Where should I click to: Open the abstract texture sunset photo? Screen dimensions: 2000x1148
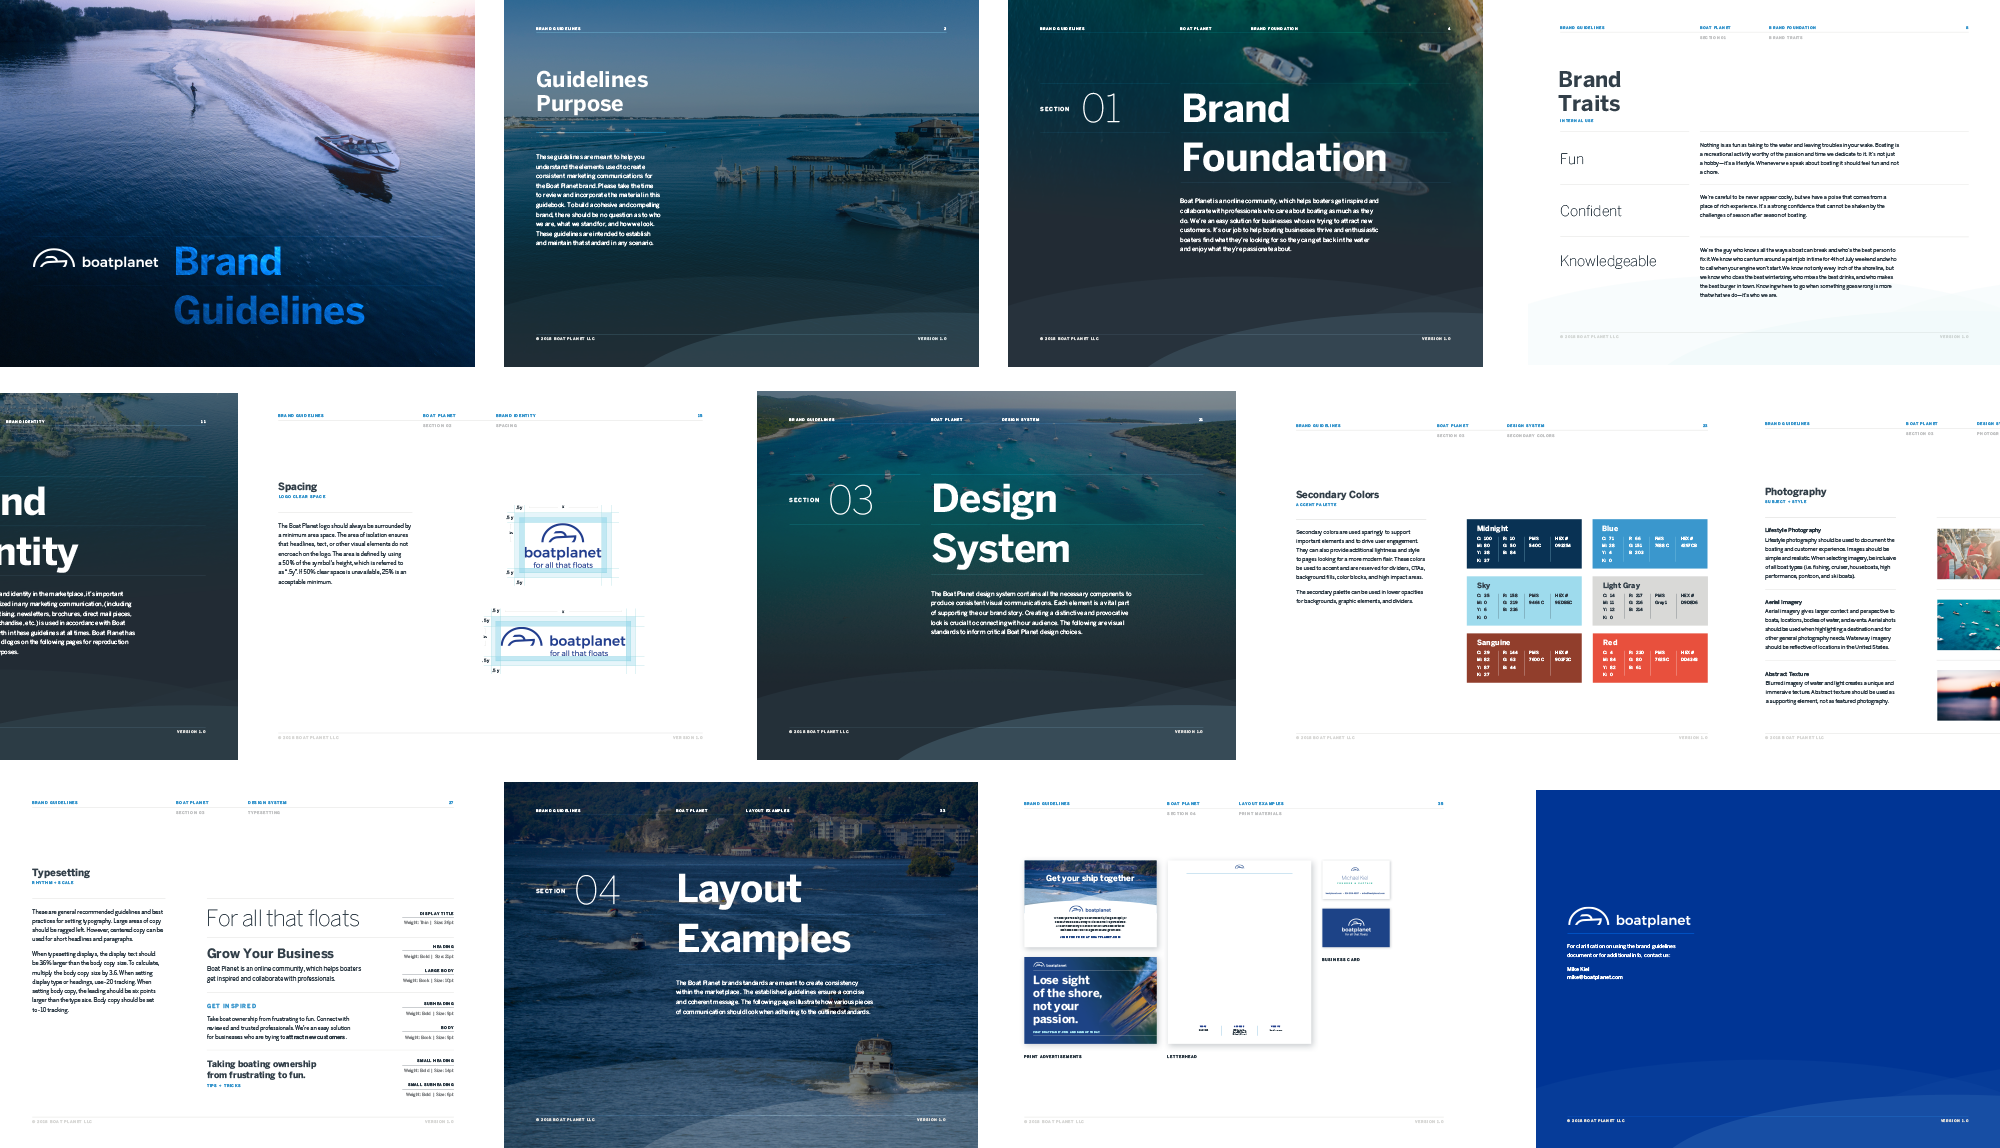[1968, 695]
